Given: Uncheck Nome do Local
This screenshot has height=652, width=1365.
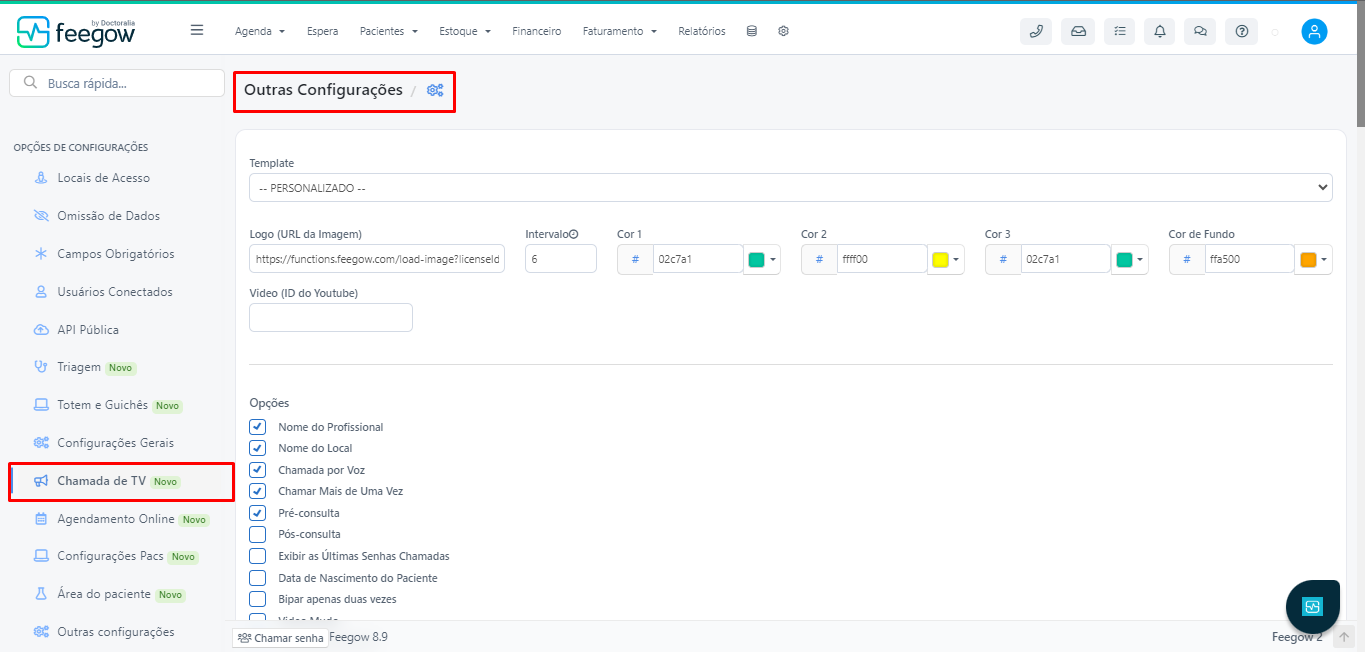Looking at the screenshot, I should point(257,448).
